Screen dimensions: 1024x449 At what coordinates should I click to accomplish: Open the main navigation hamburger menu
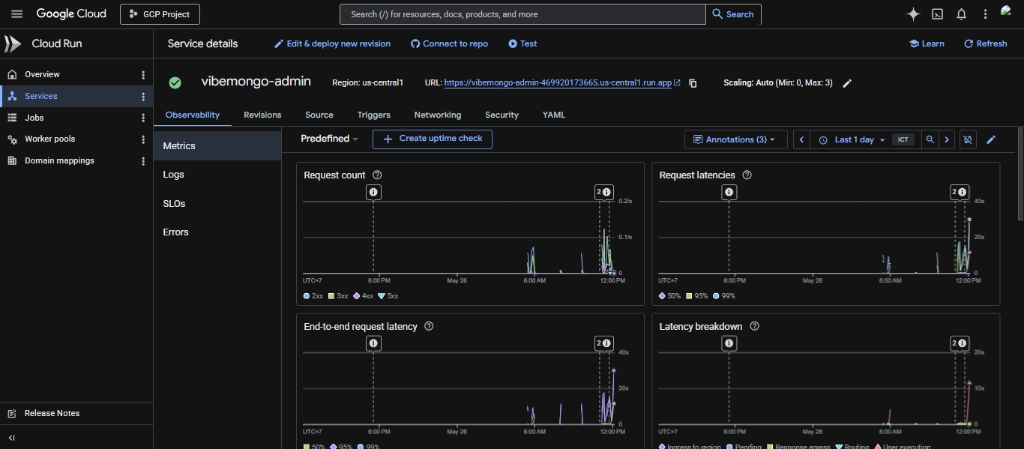[17, 14]
